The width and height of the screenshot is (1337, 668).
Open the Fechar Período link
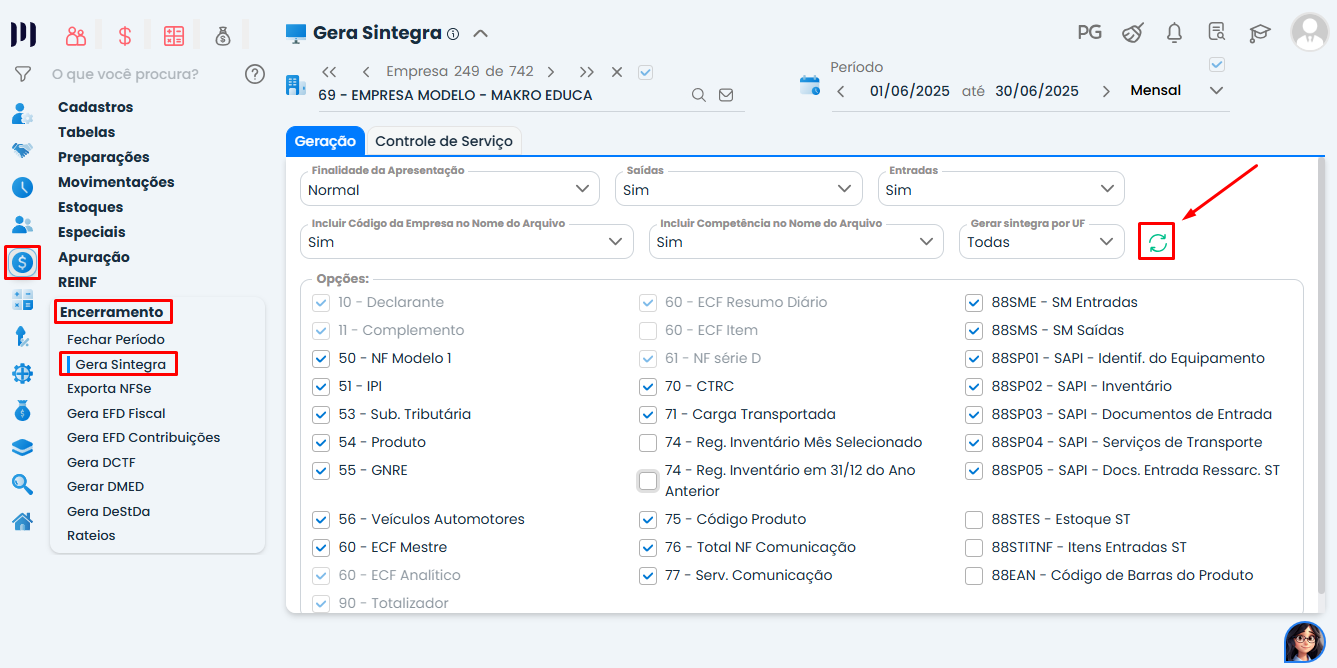pyautogui.click(x=116, y=339)
